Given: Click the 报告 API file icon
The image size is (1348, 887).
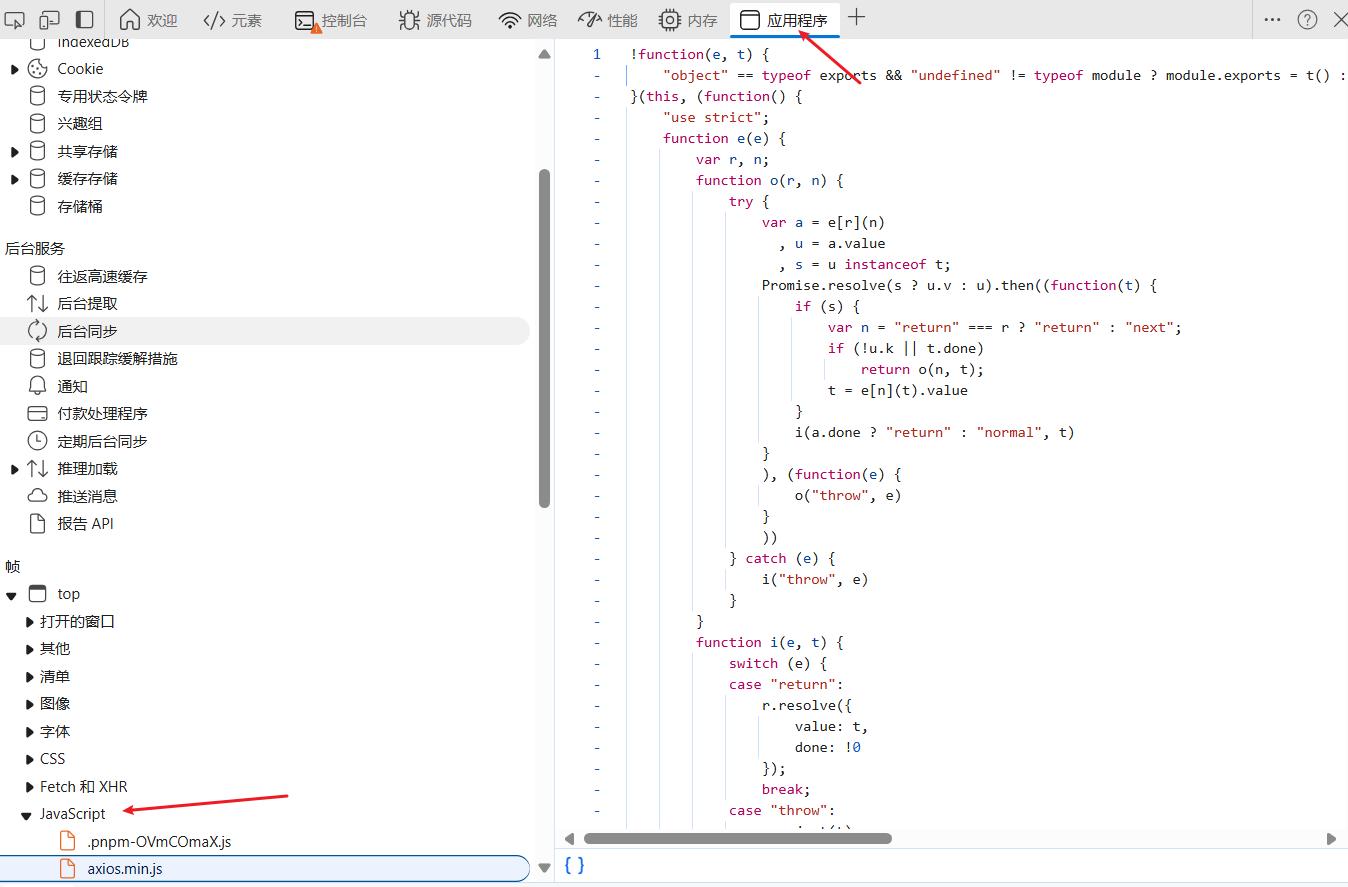Looking at the screenshot, I should click(37, 523).
